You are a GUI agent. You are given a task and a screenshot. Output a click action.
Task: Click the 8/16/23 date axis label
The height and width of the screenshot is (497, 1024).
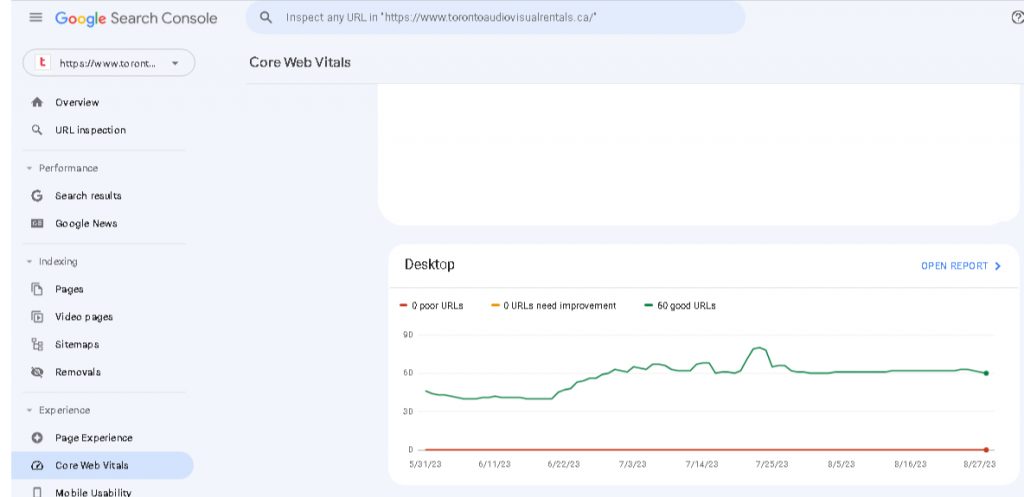click(x=910, y=464)
